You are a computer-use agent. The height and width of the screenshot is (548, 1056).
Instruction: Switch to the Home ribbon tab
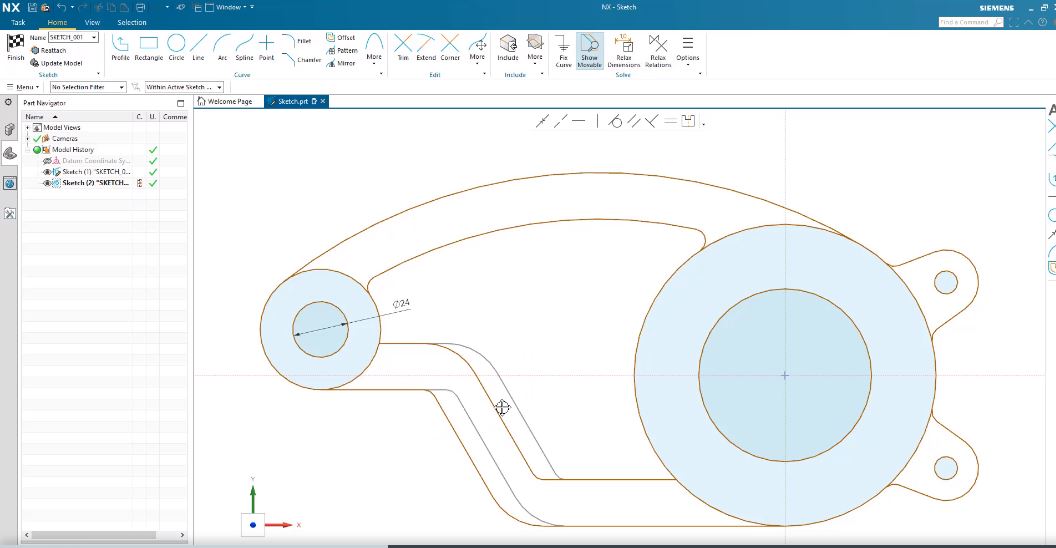tap(57, 22)
